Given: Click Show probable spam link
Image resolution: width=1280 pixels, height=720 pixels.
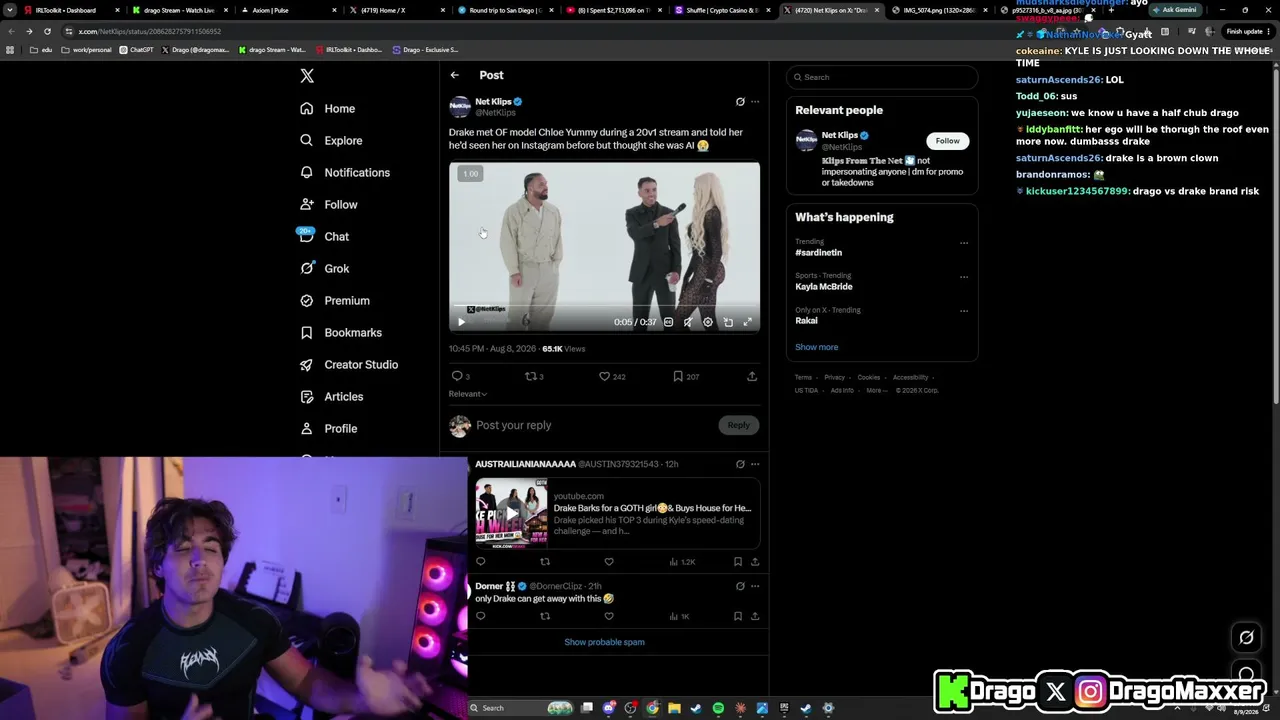Looking at the screenshot, I should (x=604, y=642).
